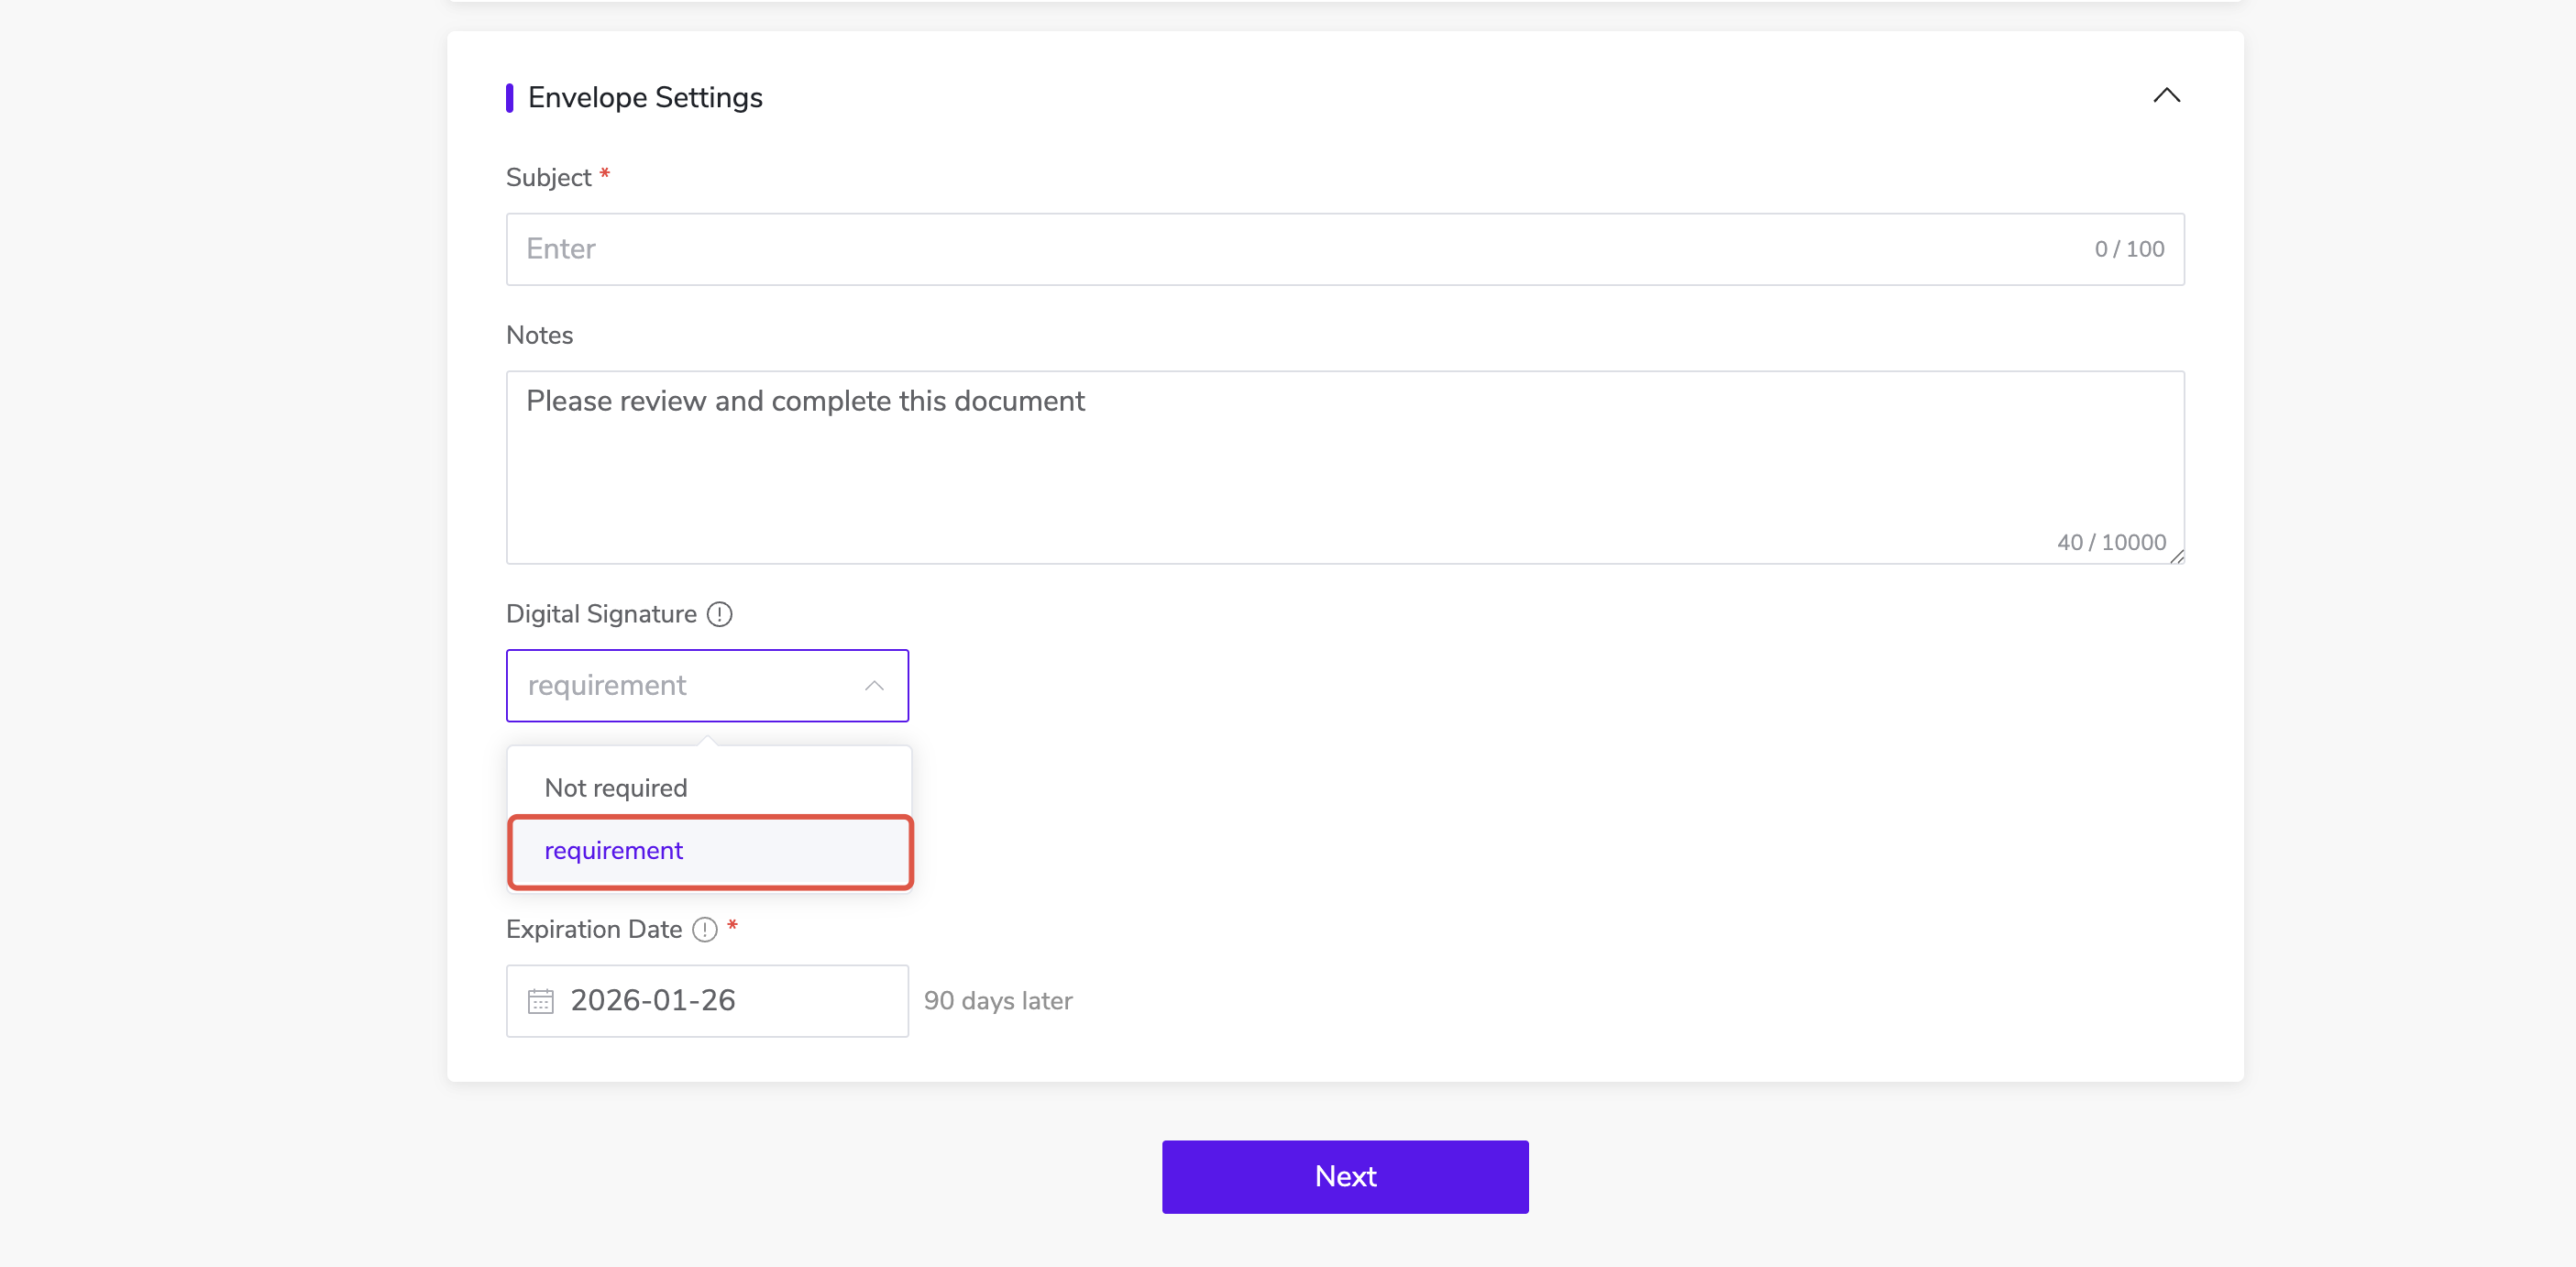Grab the Notes textarea resize handle

(x=2176, y=556)
